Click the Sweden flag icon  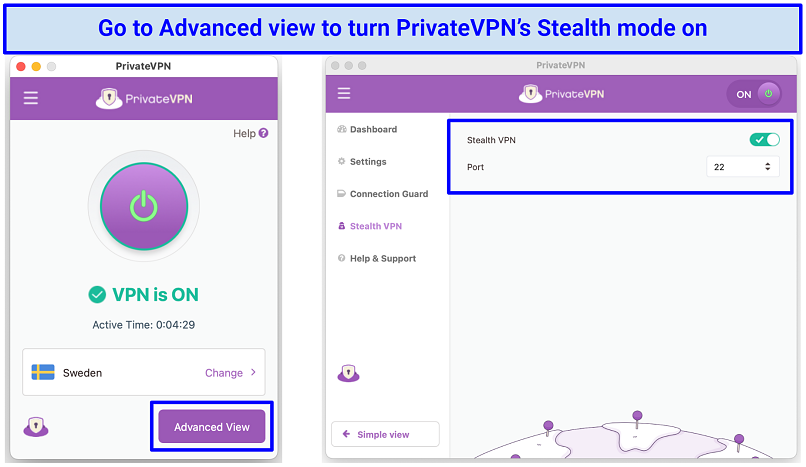43,372
